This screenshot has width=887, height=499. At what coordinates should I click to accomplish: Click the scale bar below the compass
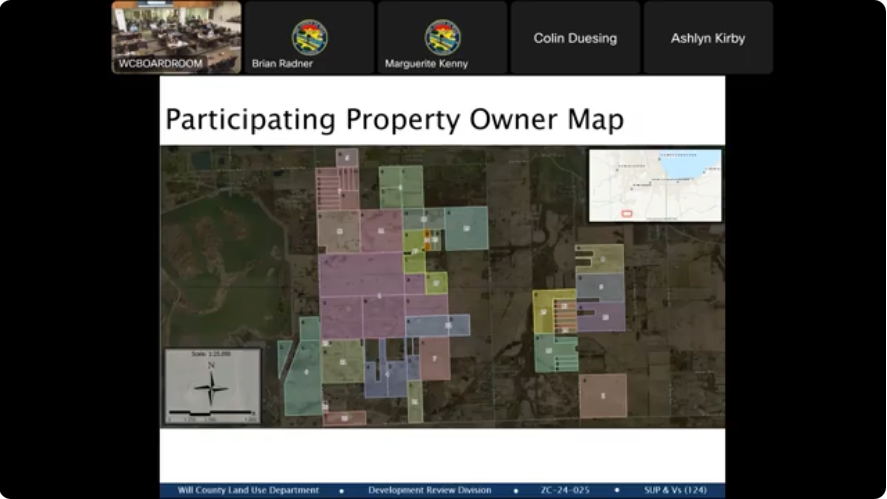[211, 413]
